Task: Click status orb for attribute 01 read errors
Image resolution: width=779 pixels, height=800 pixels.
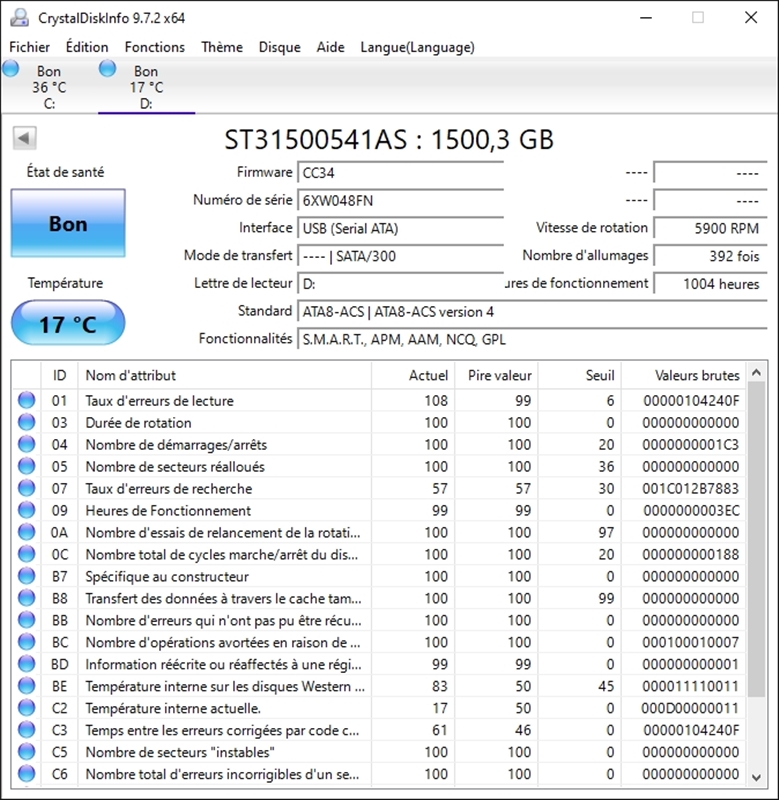Action: click(26, 401)
